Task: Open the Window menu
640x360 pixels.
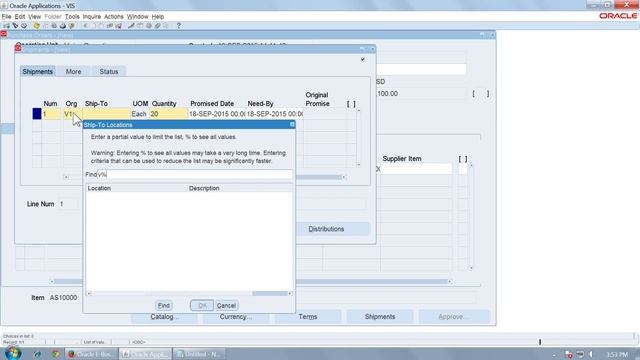Action: 137,17
